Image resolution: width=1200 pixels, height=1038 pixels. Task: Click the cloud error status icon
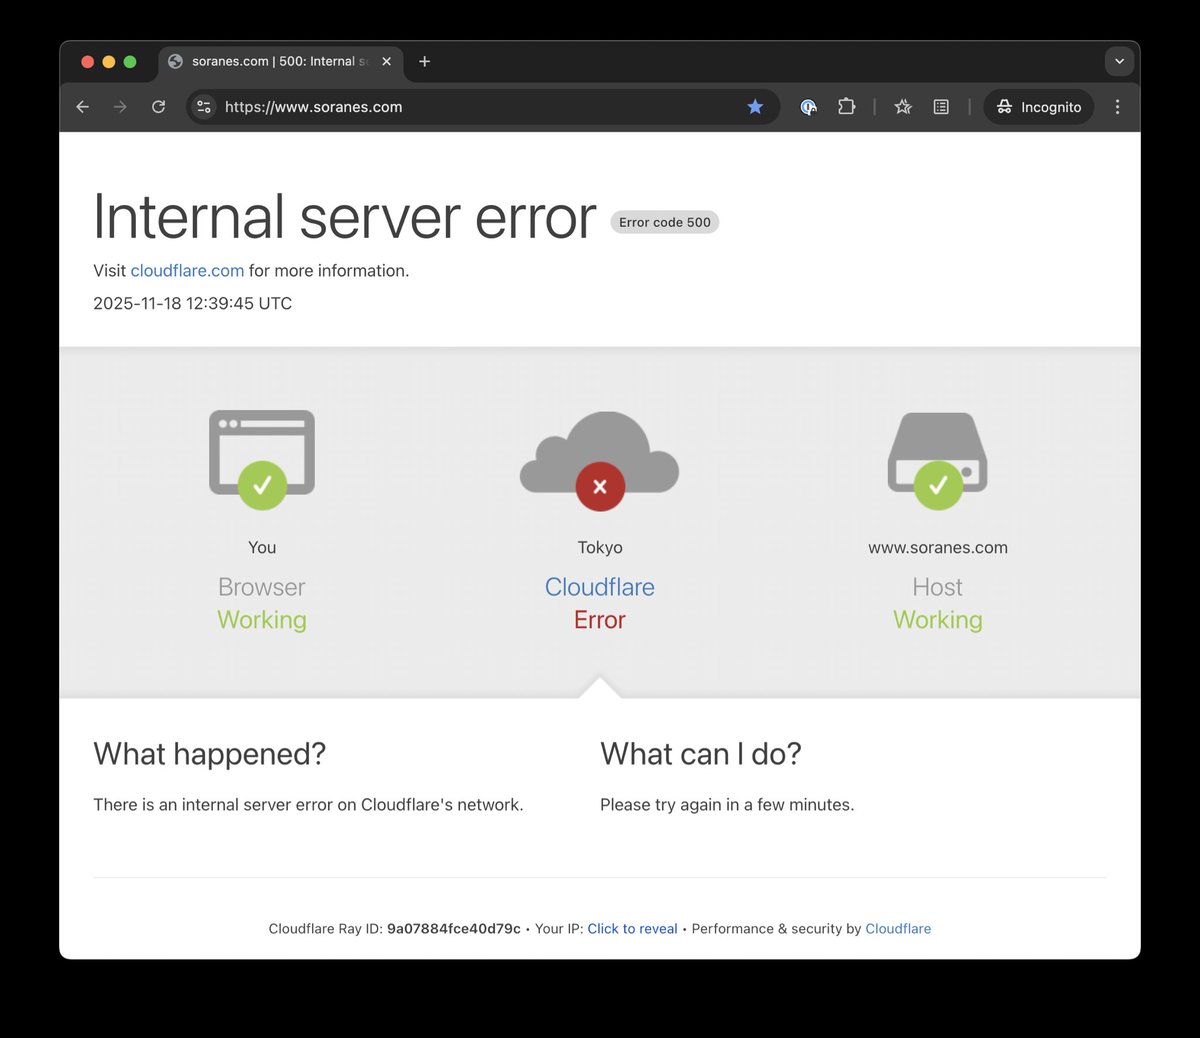pos(600,460)
